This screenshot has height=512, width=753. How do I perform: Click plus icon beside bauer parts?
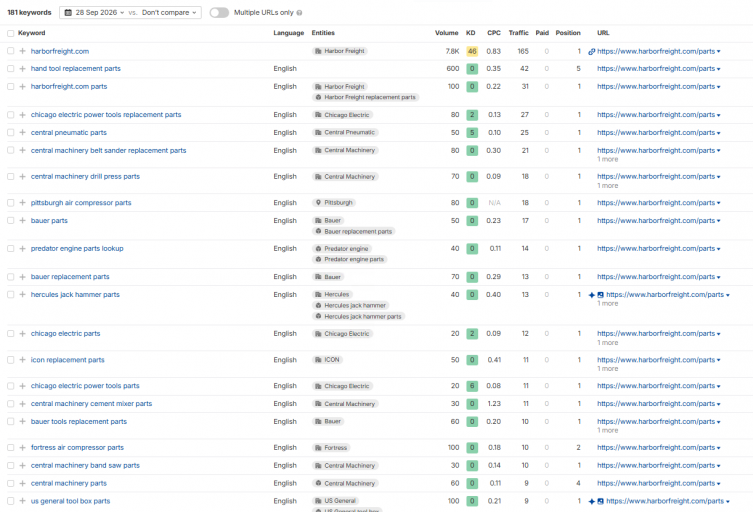click(22, 220)
